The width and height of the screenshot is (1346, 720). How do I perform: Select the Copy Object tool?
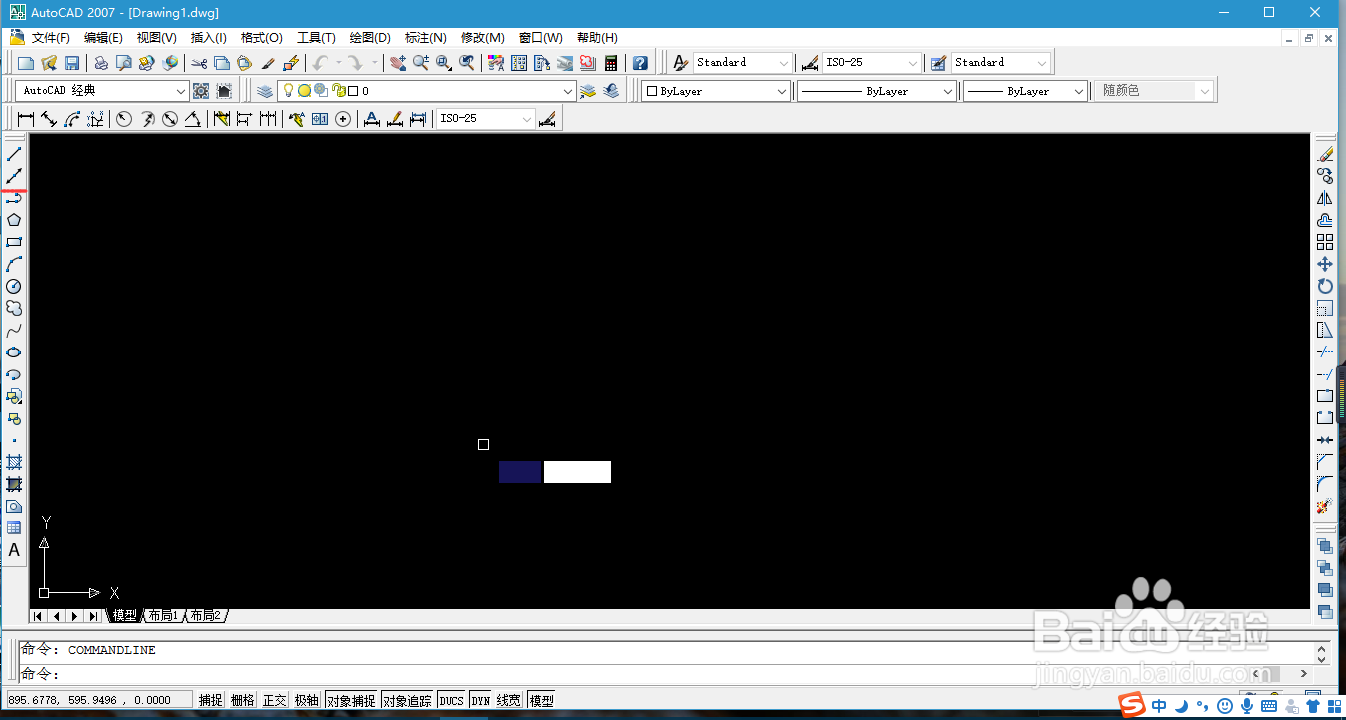tap(1325, 176)
